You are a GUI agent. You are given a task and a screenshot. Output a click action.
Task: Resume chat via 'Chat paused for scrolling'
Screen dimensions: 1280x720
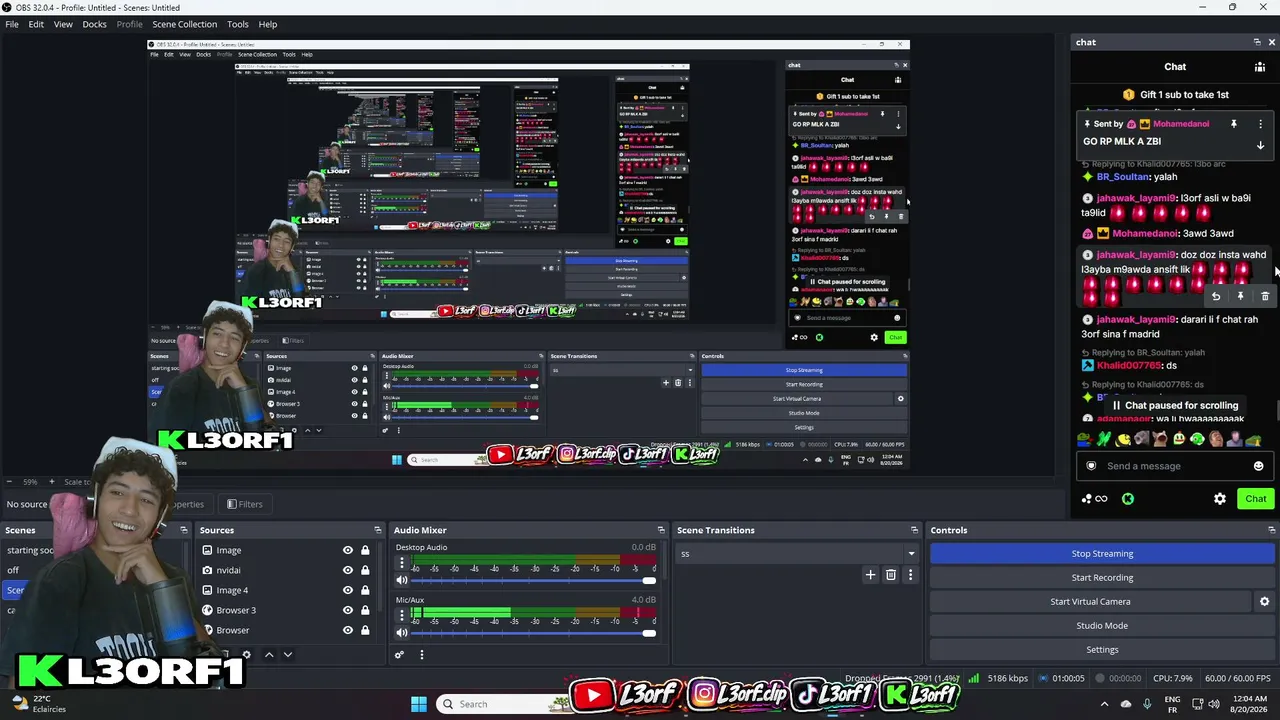[x=1175, y=405]
